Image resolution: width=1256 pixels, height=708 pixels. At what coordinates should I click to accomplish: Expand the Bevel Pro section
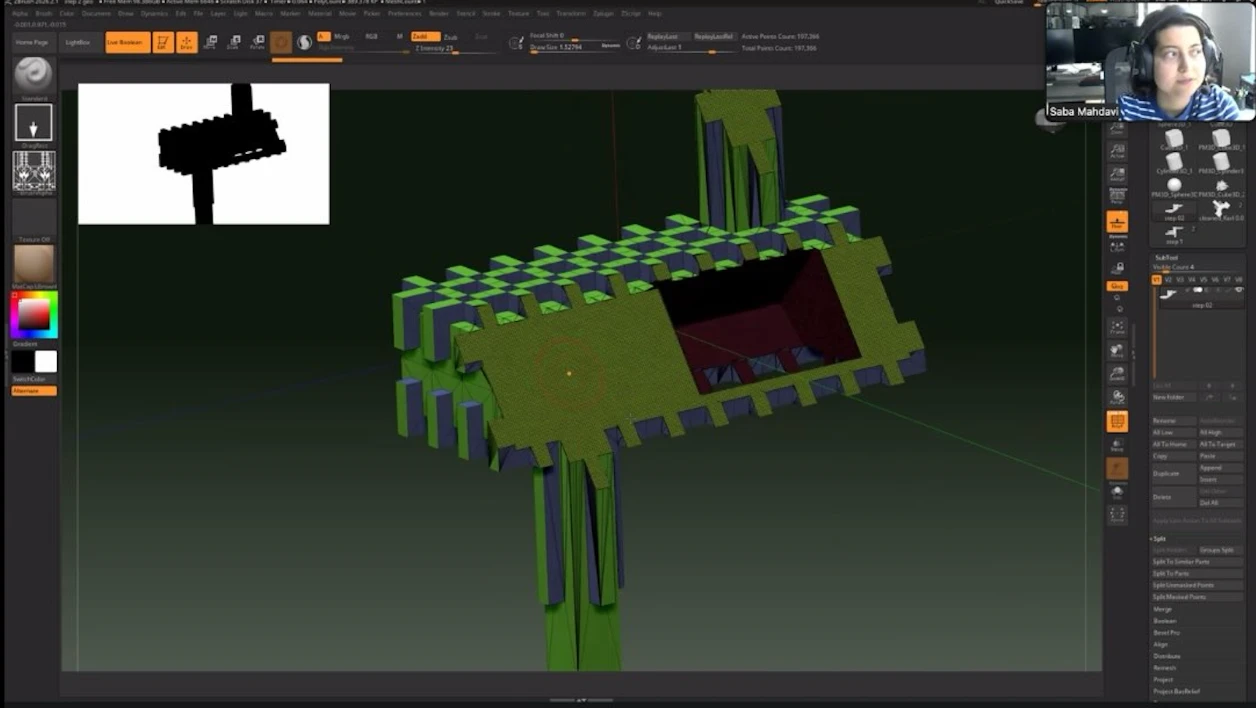1166,633
